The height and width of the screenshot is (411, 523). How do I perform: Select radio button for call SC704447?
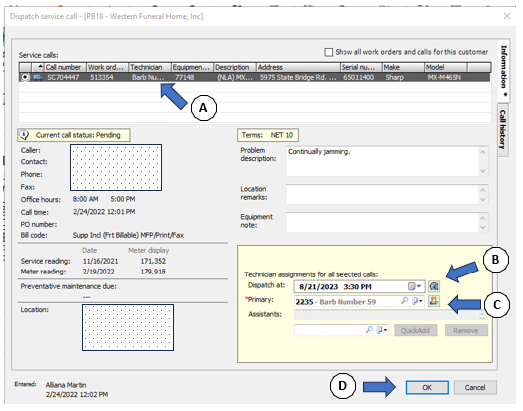coord(25,77)
